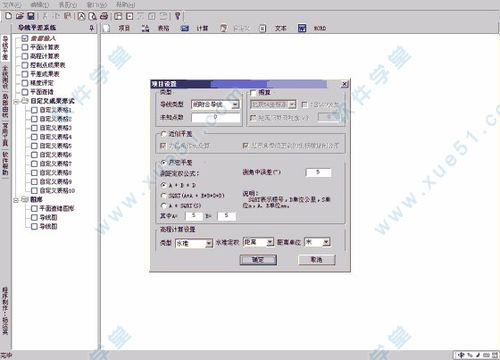
Task: Close the 项目设置 dialog
Action: [345, 84]
